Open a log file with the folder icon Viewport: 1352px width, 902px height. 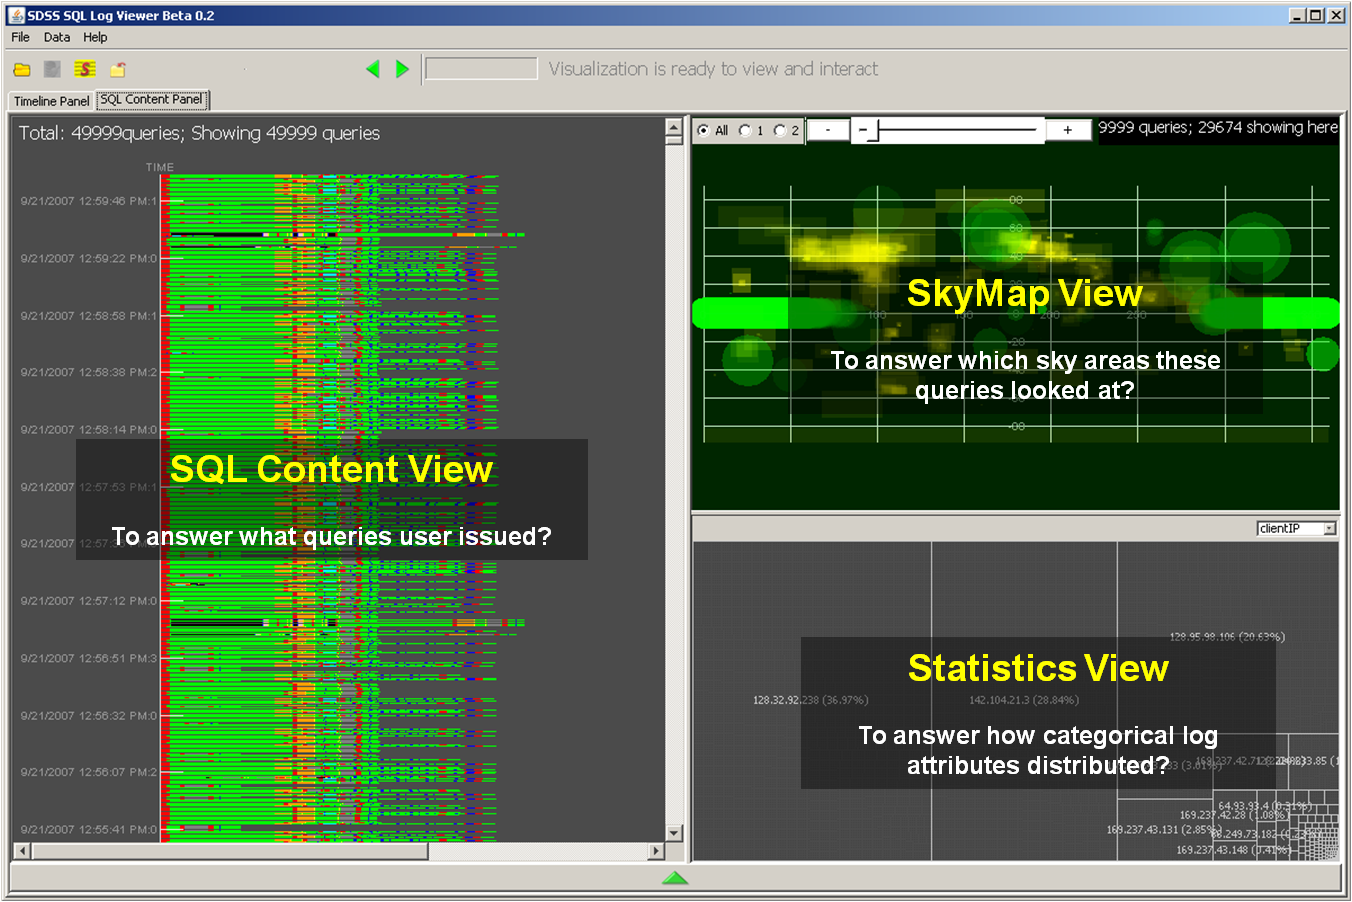pos(22,70)
